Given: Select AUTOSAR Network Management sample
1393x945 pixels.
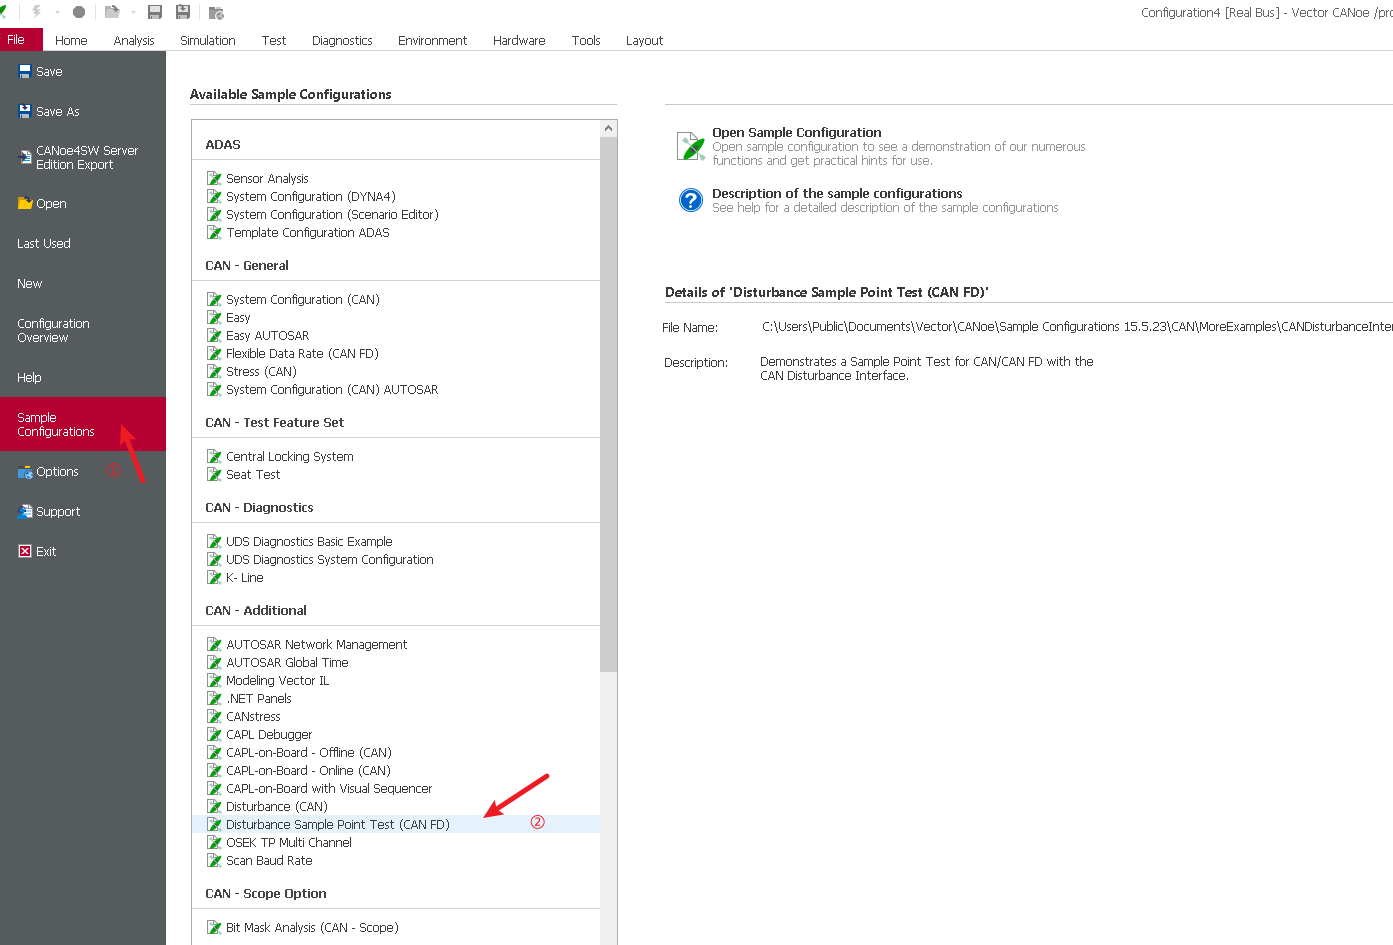Looking at the screenshot, I should [x=317, y=645].
